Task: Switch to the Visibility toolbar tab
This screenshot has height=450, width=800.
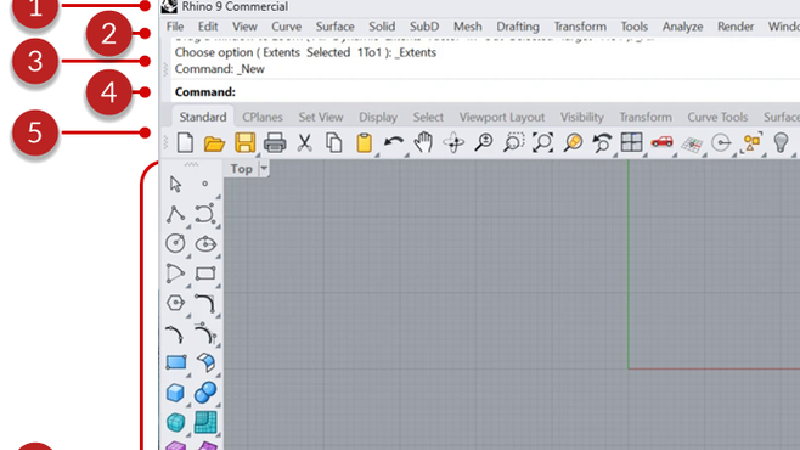Action: (x=582, y=117)
